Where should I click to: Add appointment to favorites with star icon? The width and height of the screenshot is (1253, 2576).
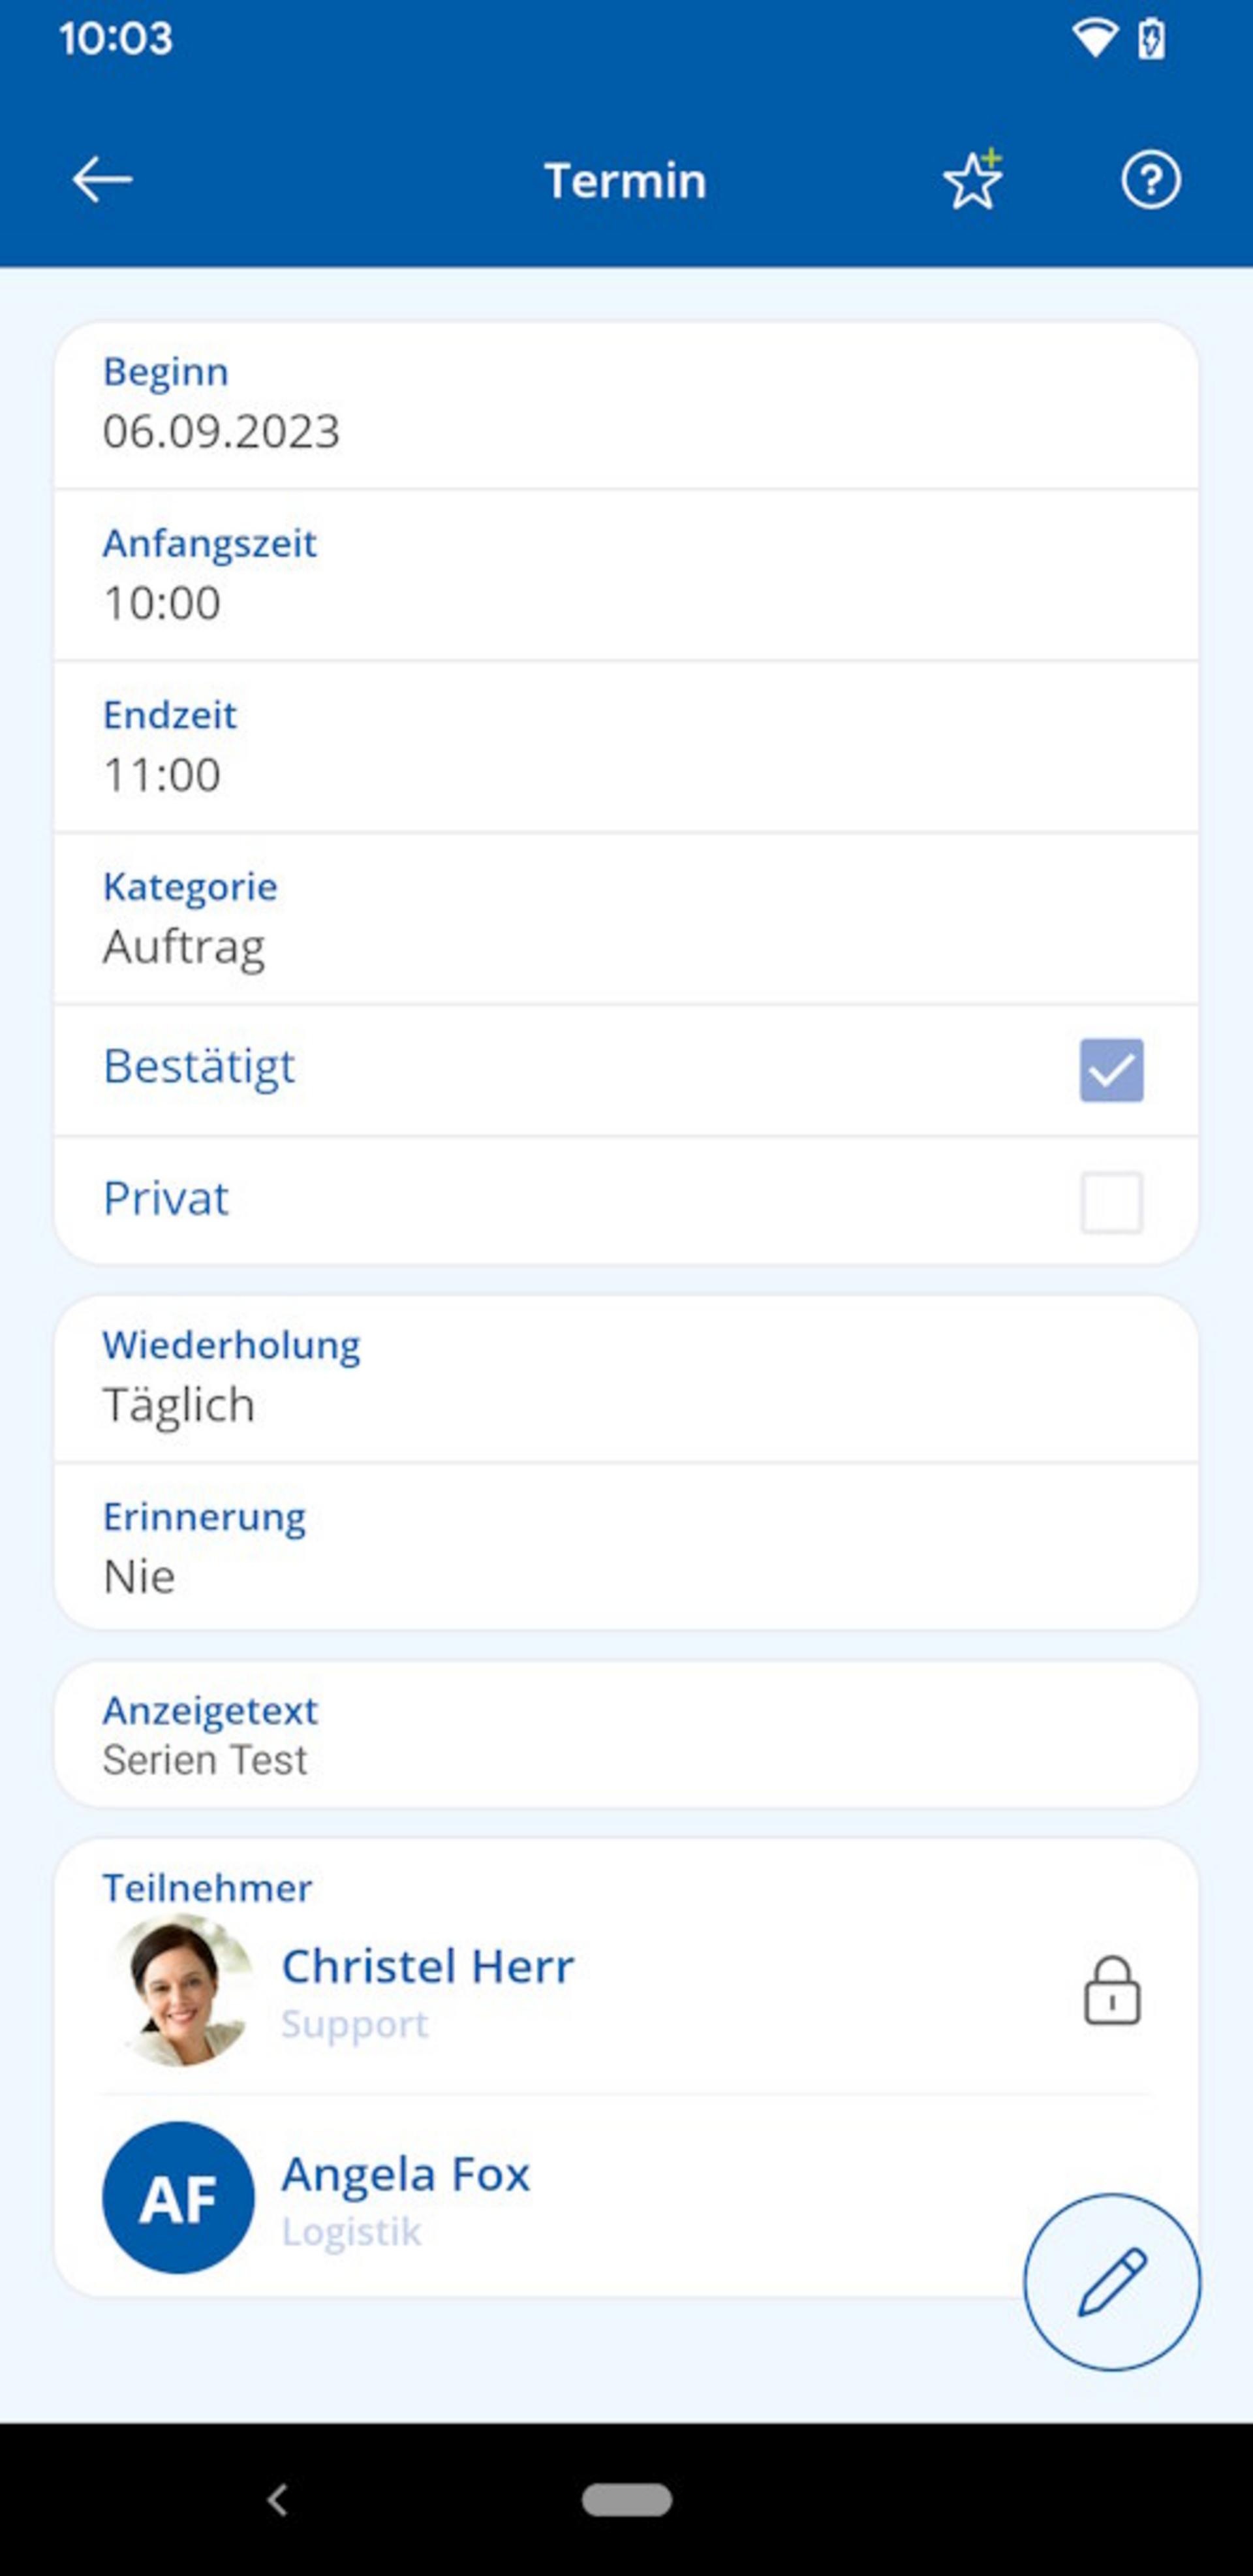coord(972,180)
